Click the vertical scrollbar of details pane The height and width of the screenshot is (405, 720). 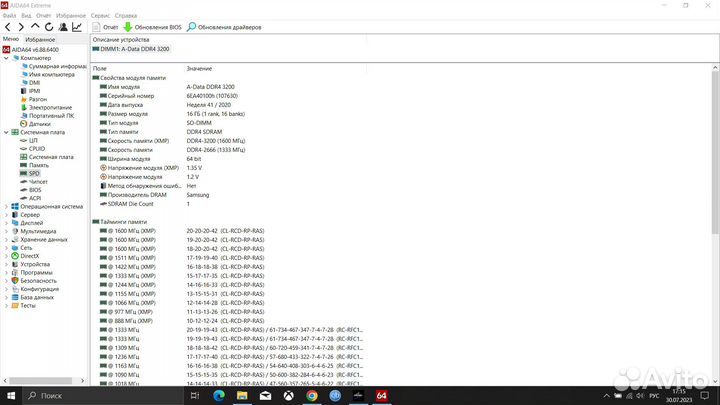[715, 200]
